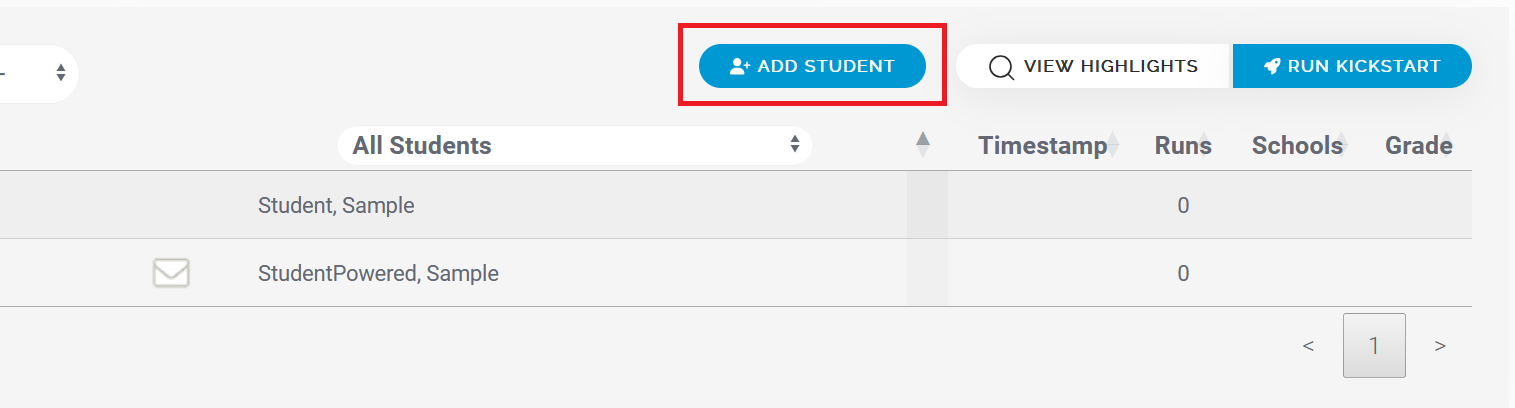Viewport: 1515px width, 408px height.
Task: Open View Highlights
Action: coord(1093,66)
